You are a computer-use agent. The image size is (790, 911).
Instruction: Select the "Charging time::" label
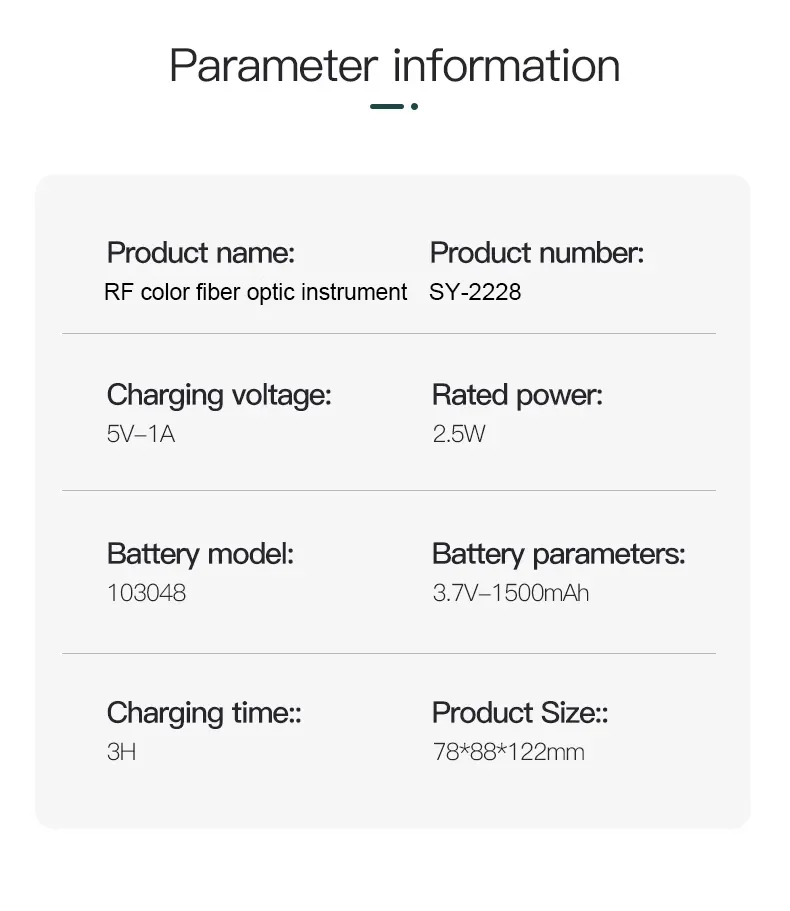[x=204, y=713]
